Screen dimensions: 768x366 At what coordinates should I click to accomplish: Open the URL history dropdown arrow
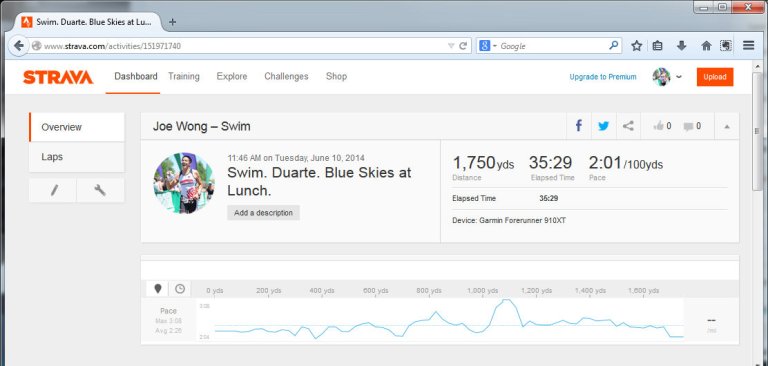451,46
